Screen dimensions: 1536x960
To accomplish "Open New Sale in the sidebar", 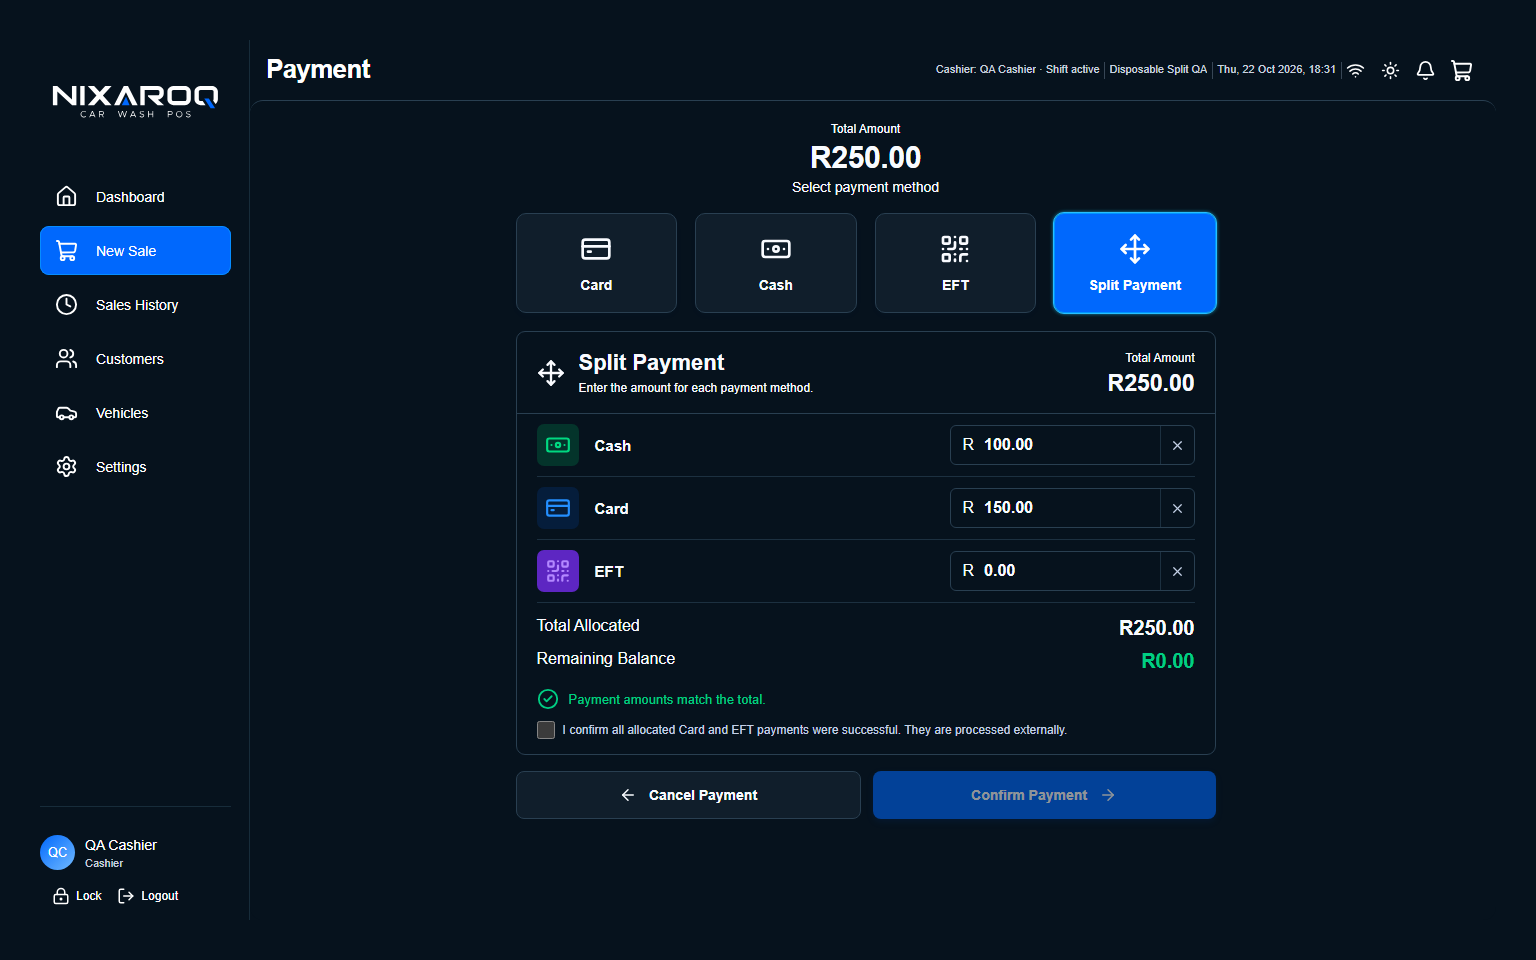I will (x=135, y=250).
